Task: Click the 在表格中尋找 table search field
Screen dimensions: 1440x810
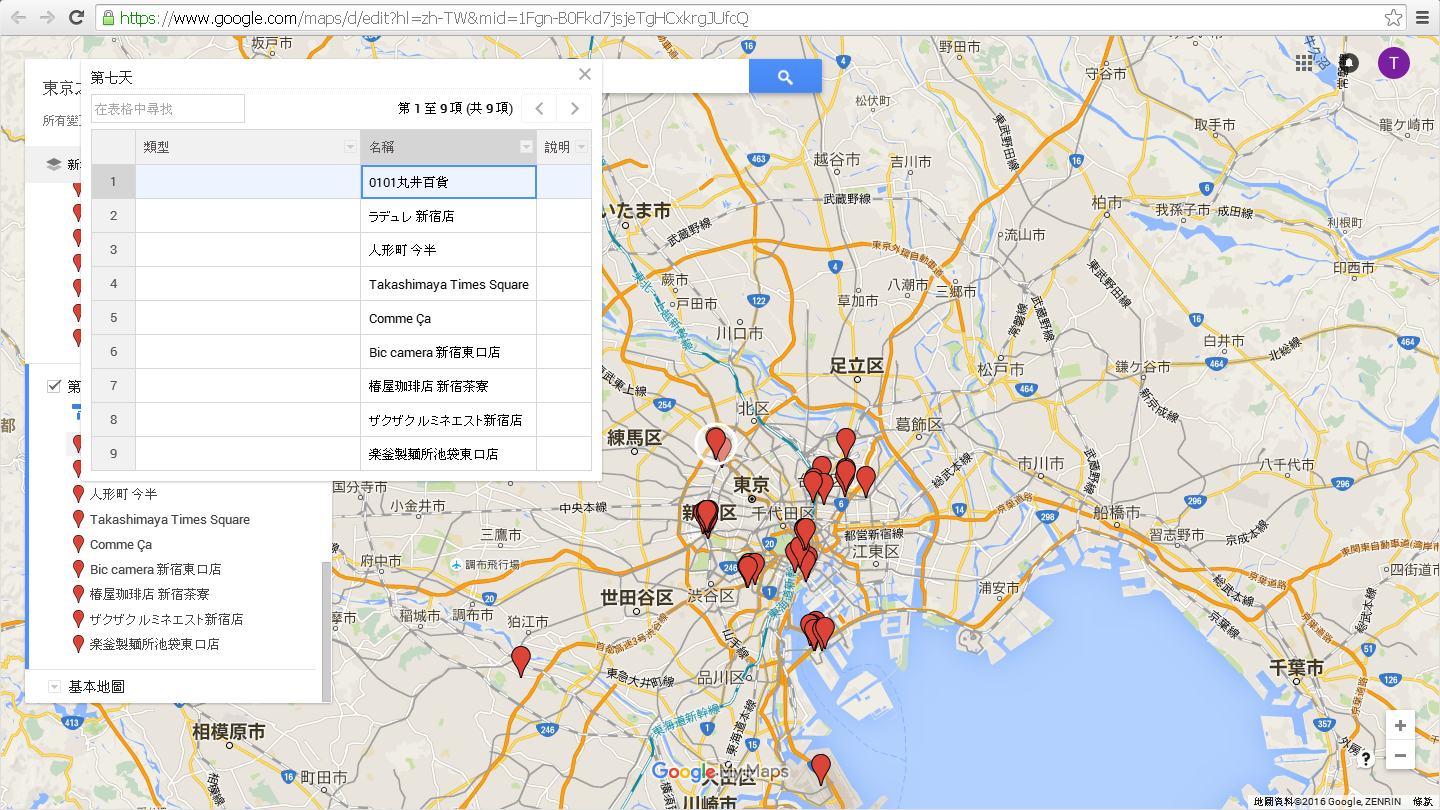Action: [168, 108]
